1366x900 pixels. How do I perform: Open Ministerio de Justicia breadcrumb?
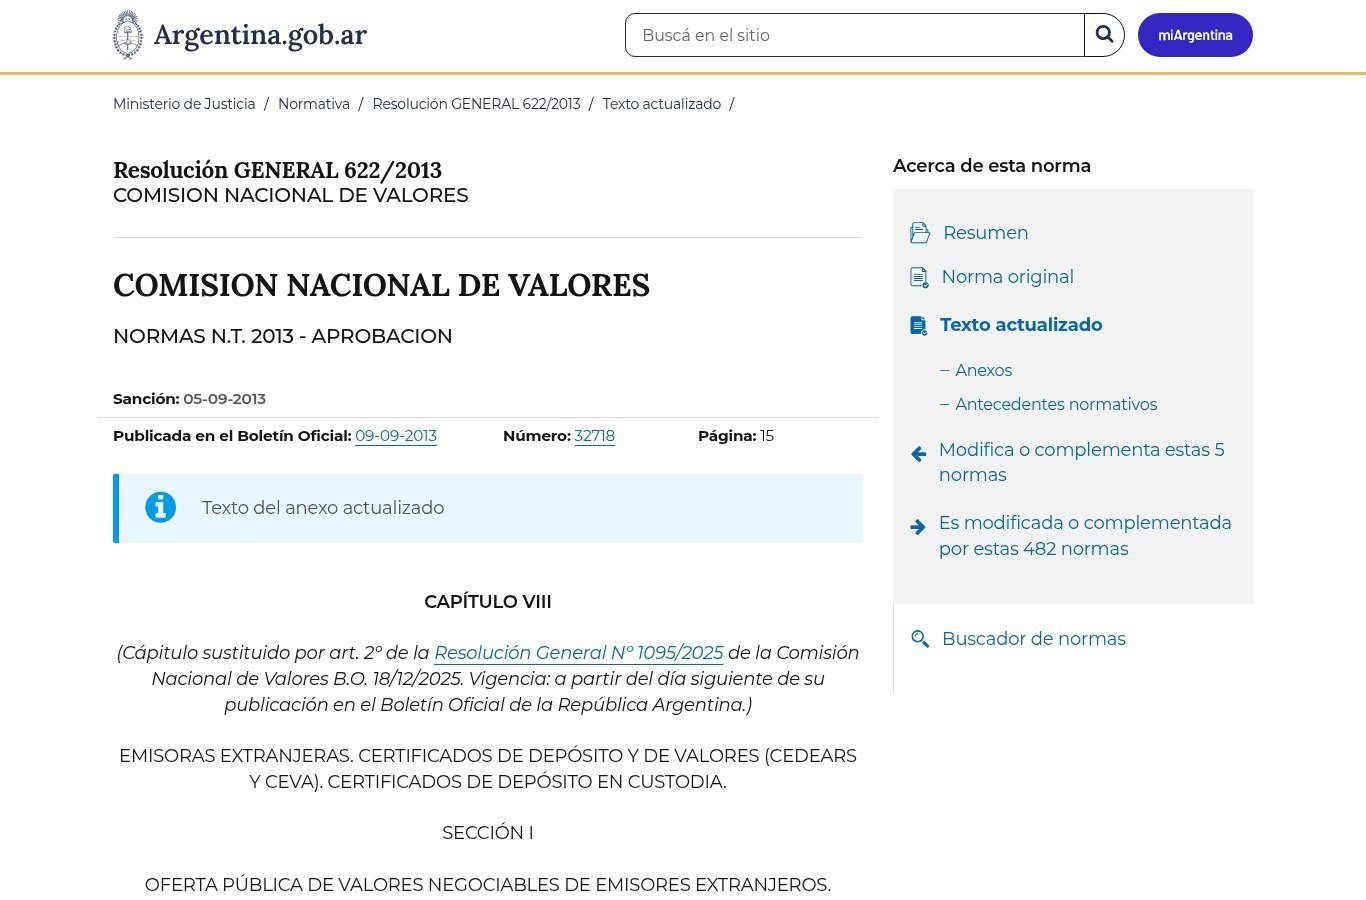point(184,104)
